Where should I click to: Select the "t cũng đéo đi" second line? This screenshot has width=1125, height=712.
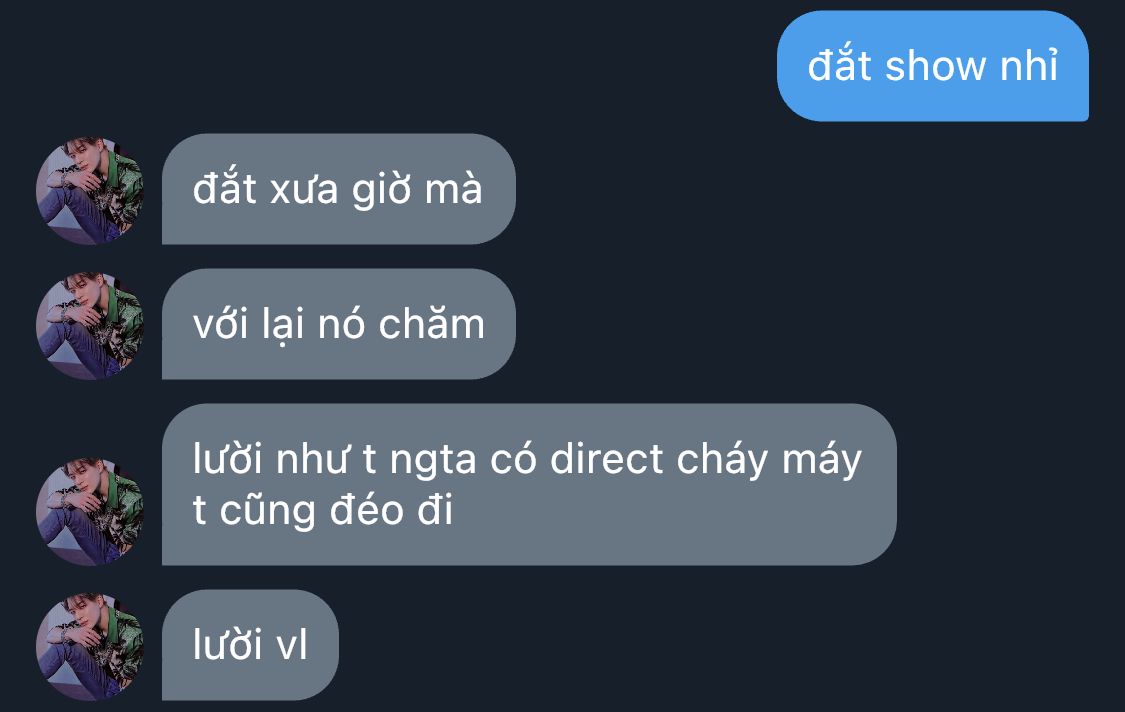point(323,510)
